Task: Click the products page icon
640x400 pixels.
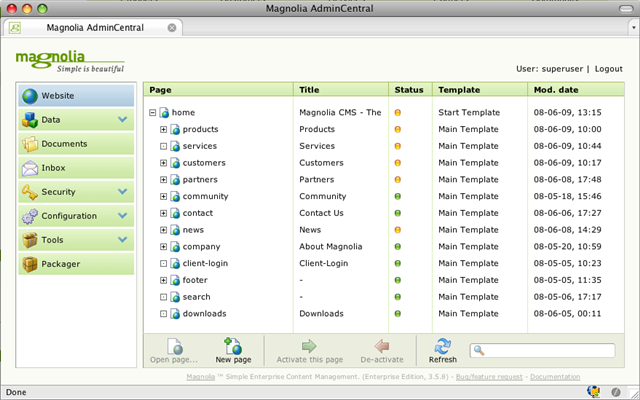Action: tap(175, 129)
